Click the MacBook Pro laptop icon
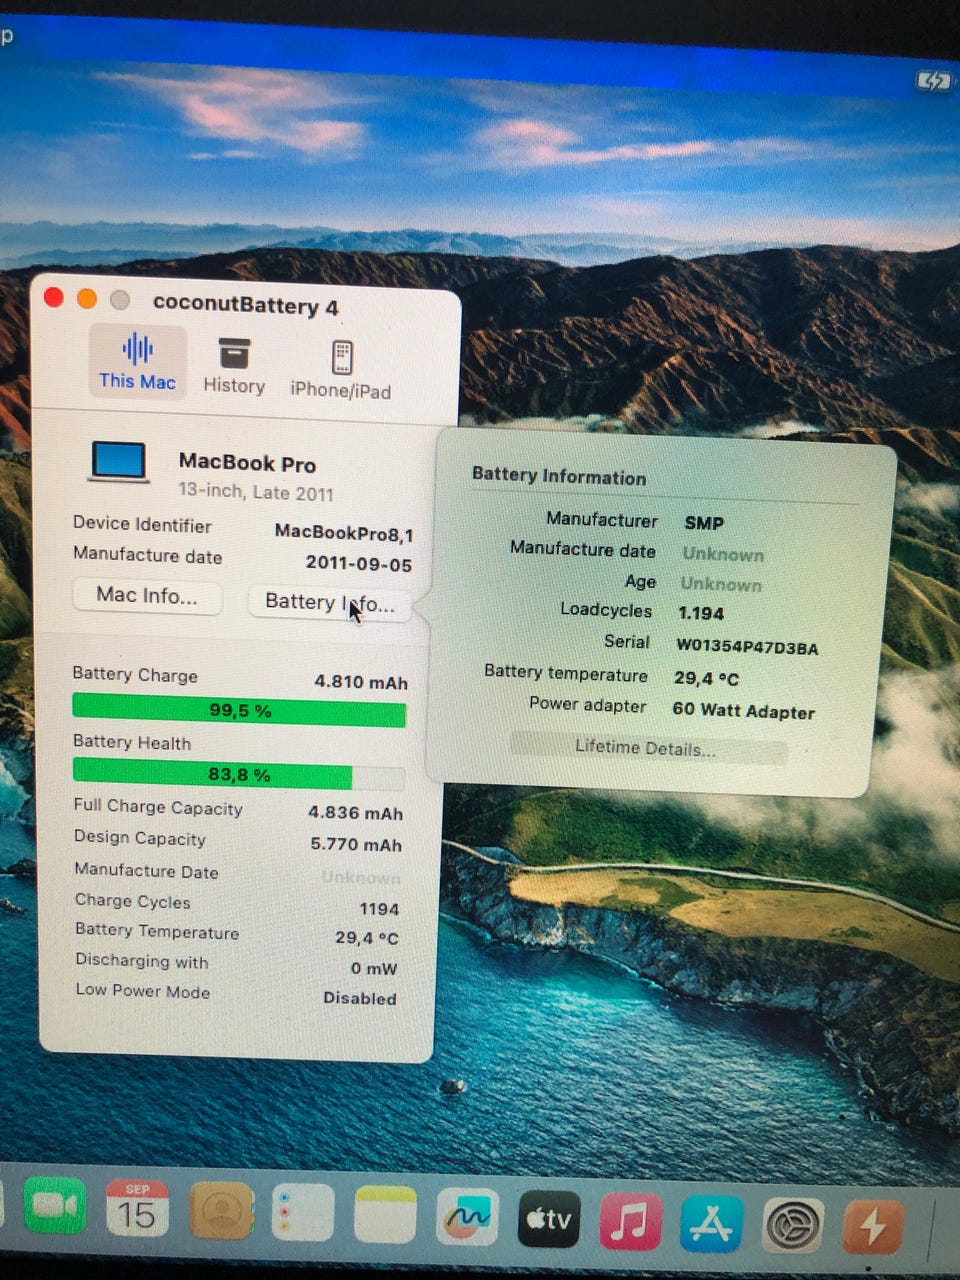960x1280 pixels. pos(119,462)
